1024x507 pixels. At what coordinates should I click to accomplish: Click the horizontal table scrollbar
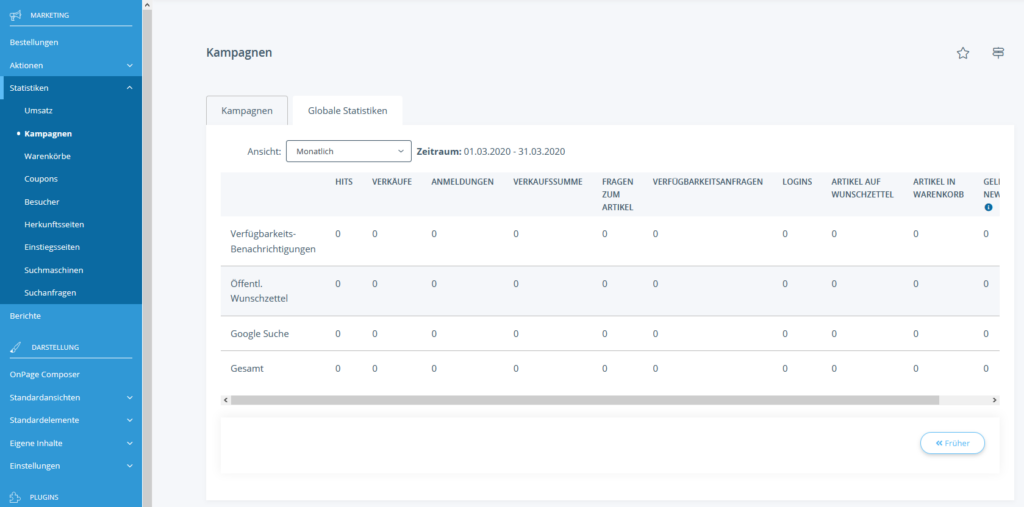click(x=584, y=400)
